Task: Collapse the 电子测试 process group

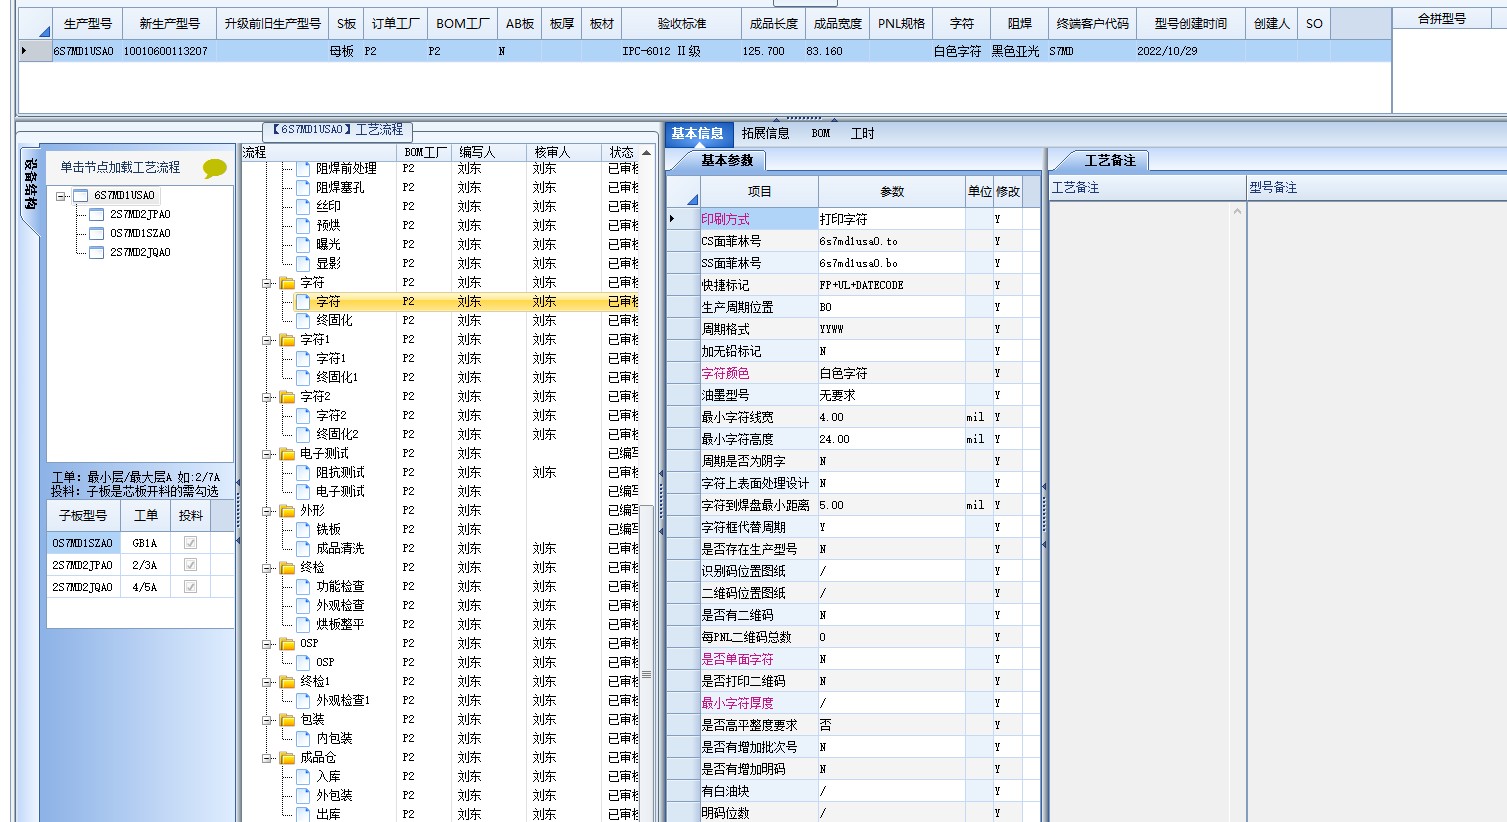Action: 268,454
